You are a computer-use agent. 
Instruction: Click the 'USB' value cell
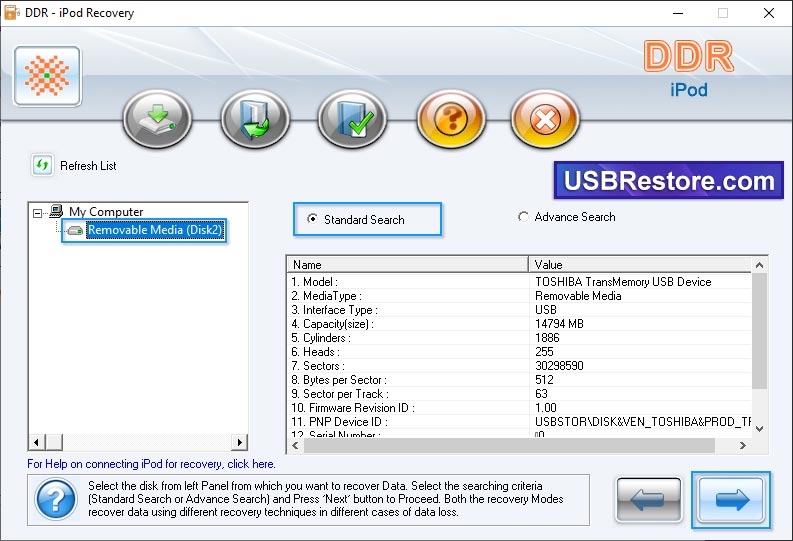pyautogui.click(x=546, y=310)
